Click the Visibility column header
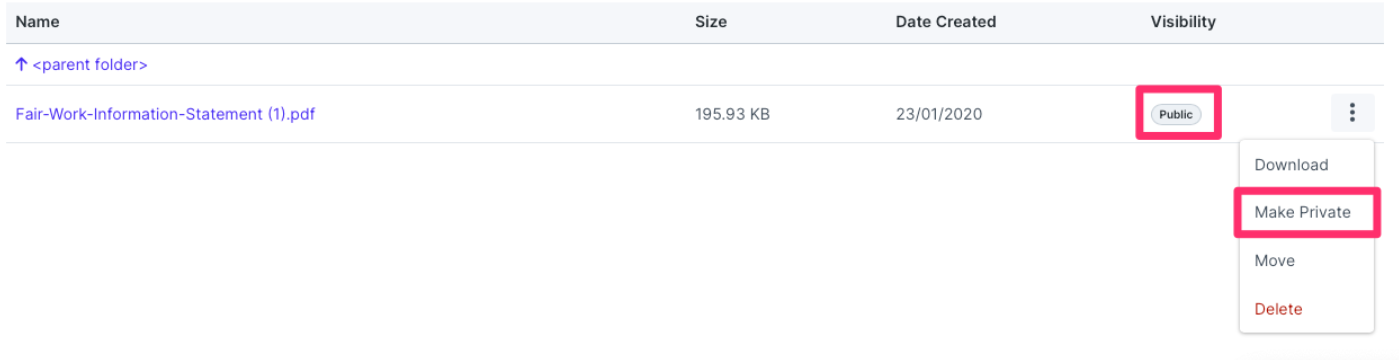1399x360 pixels. point(1183,21)
